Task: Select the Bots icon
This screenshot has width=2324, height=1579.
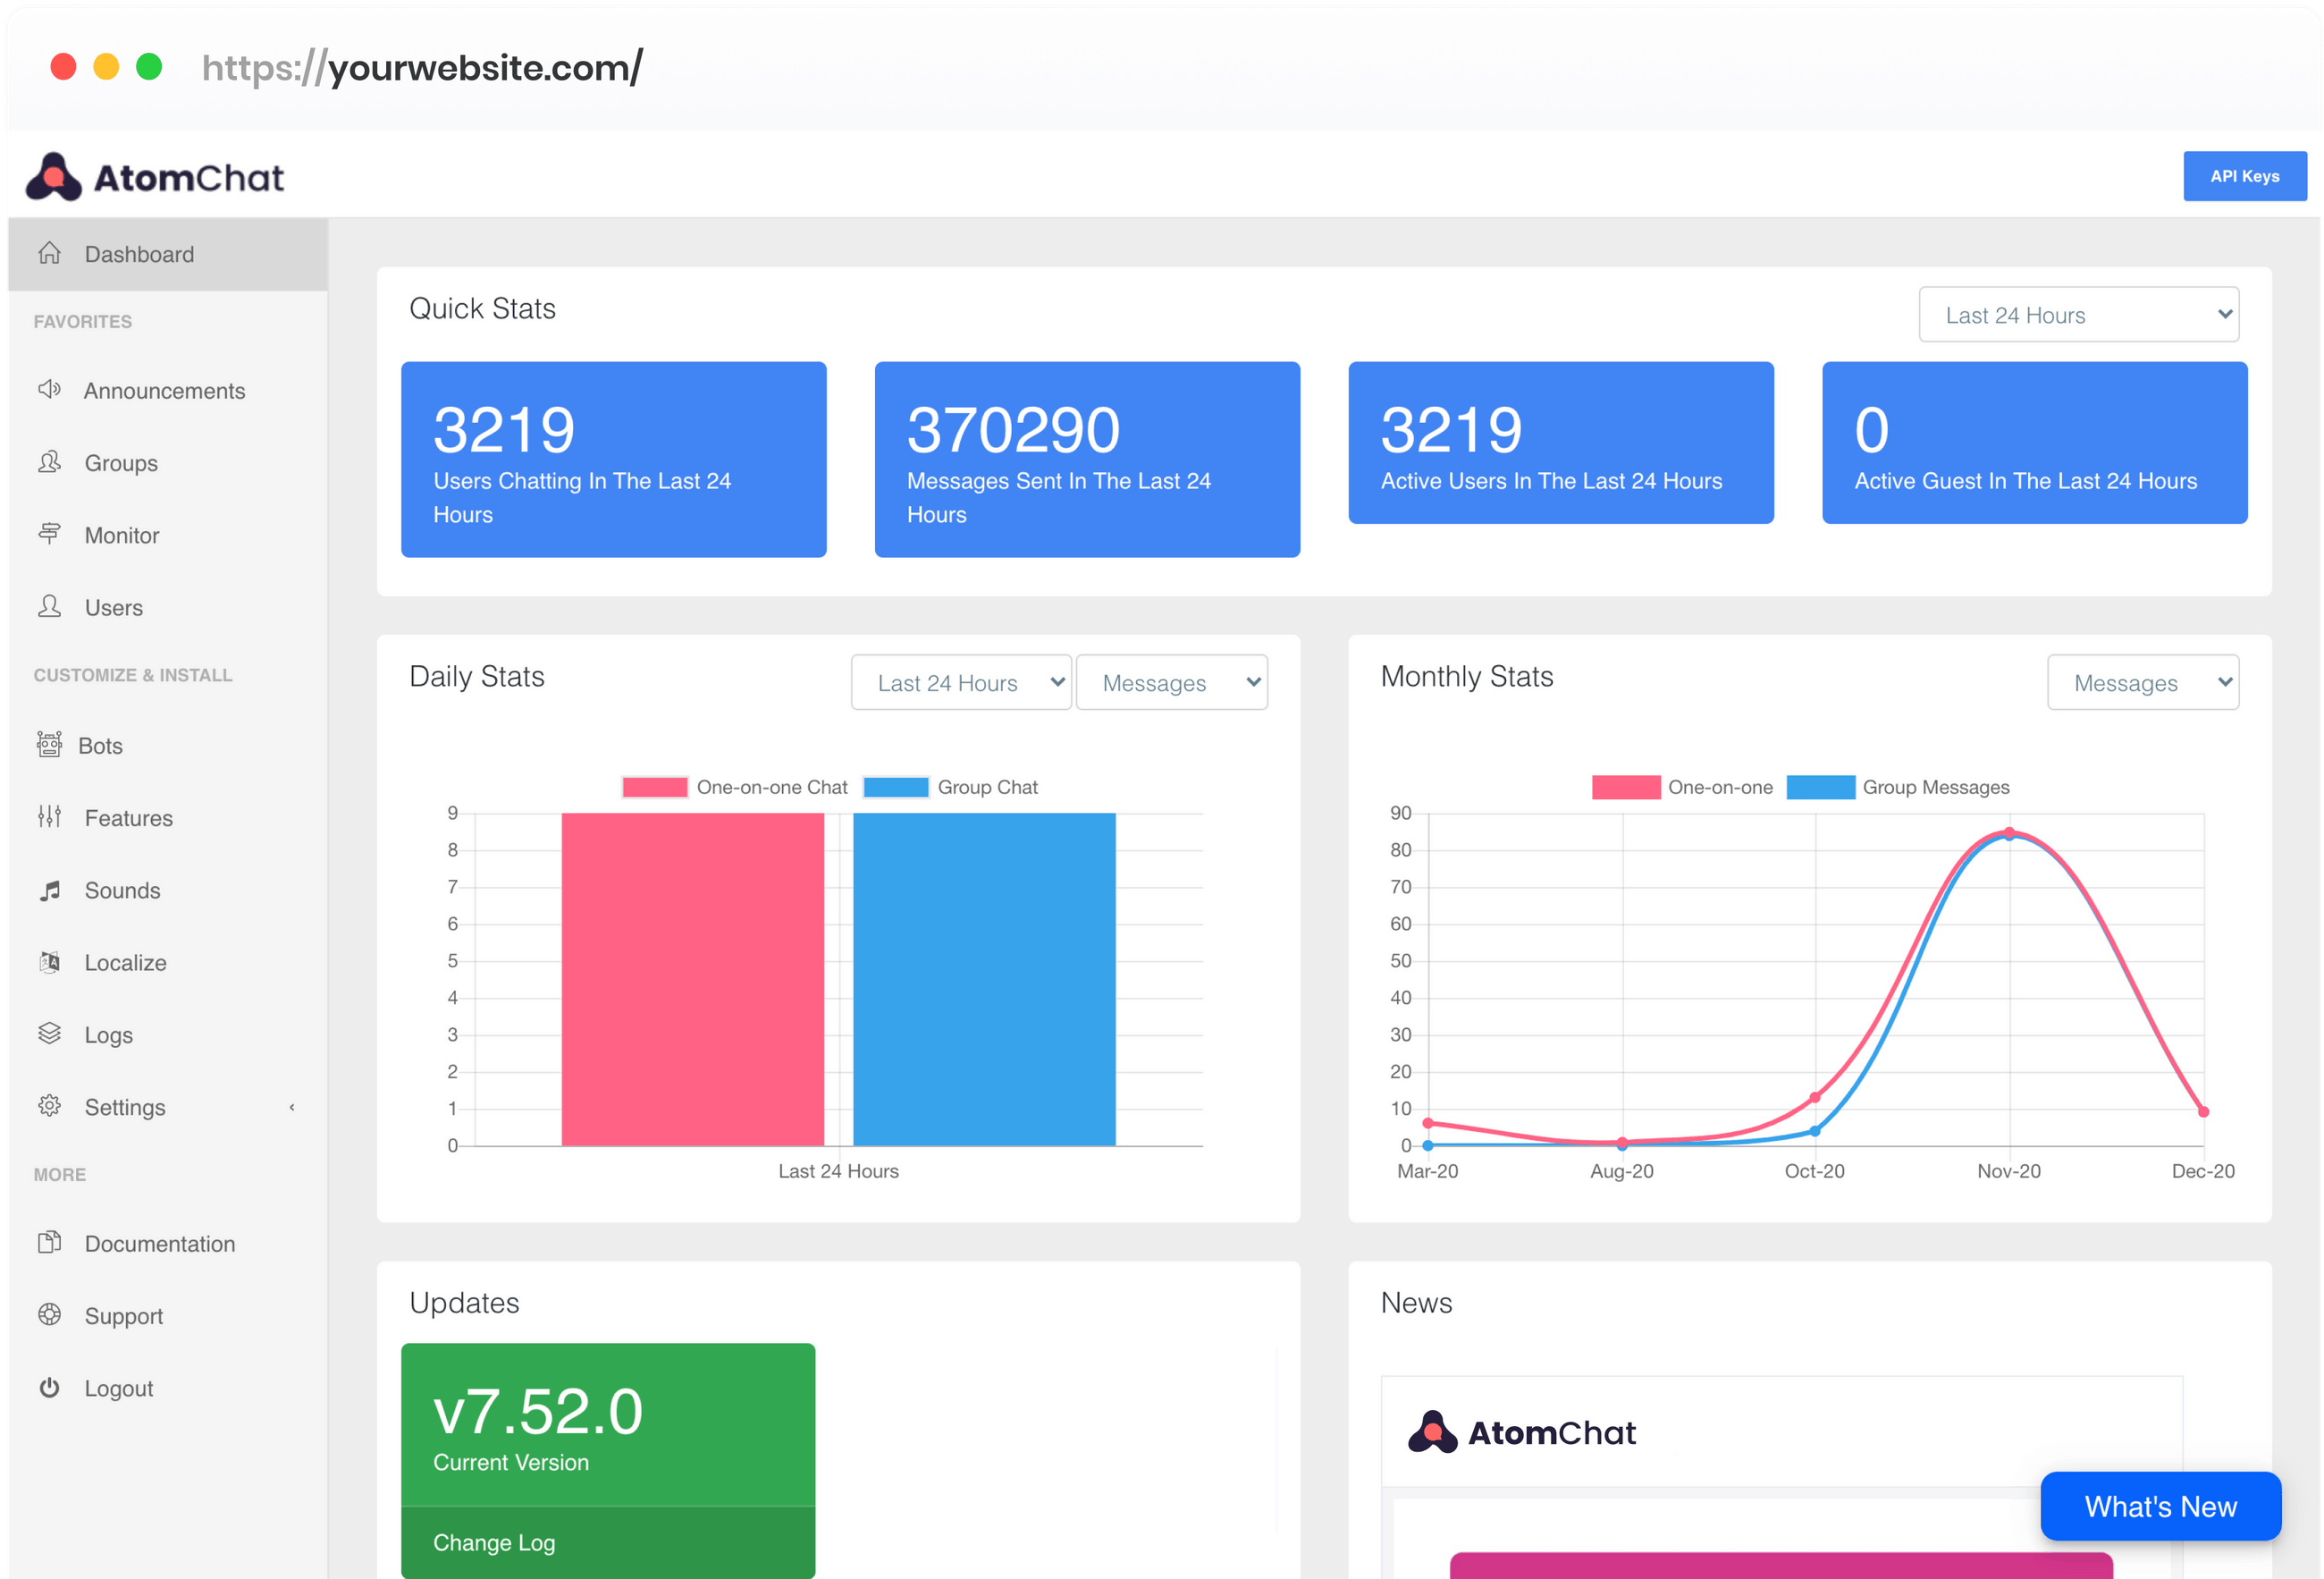Action: (50, 745)
